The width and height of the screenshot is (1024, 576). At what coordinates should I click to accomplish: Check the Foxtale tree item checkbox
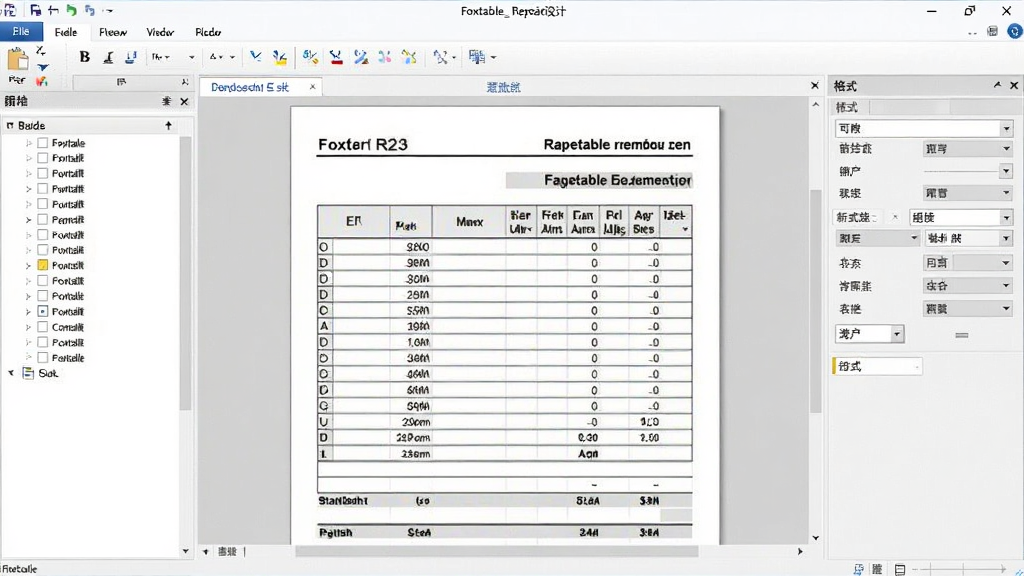(42, 142)
